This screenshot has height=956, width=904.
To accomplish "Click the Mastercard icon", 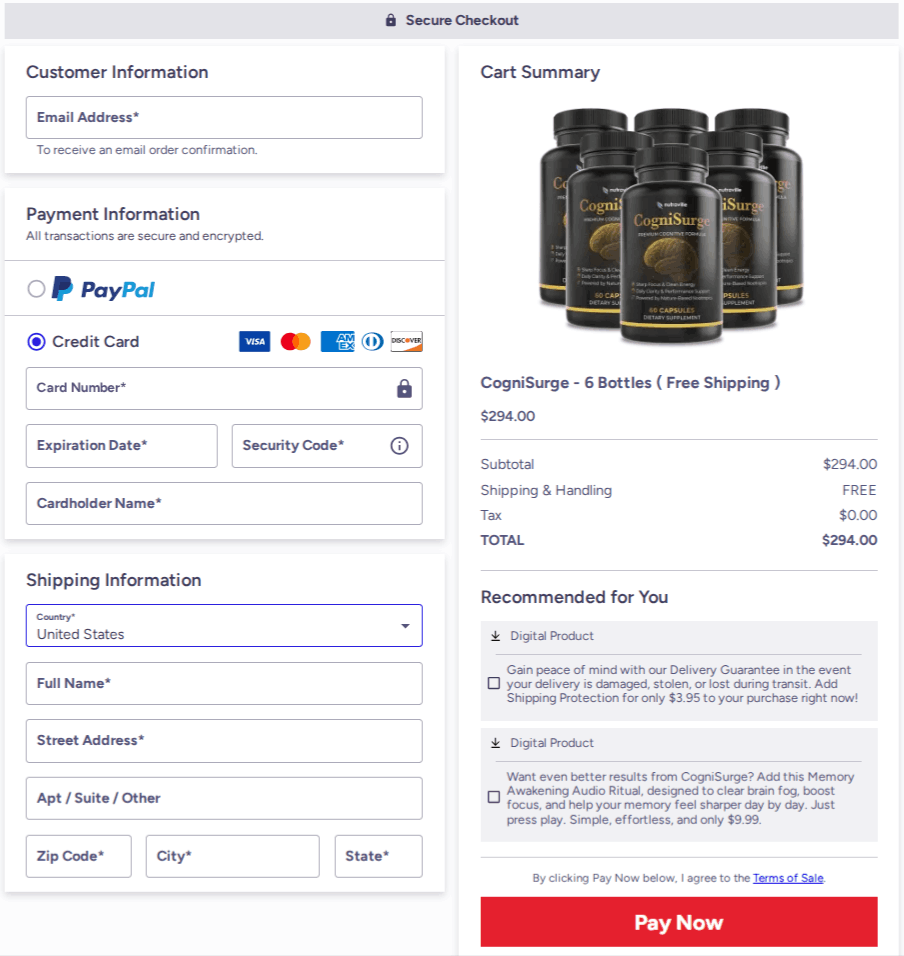I will [x=294, y=341].
